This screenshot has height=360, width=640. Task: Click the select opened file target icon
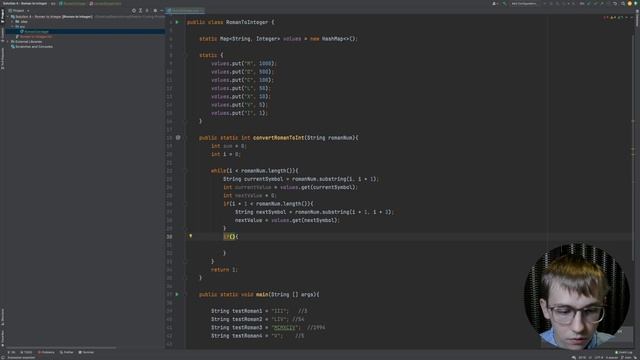point(133,11)
